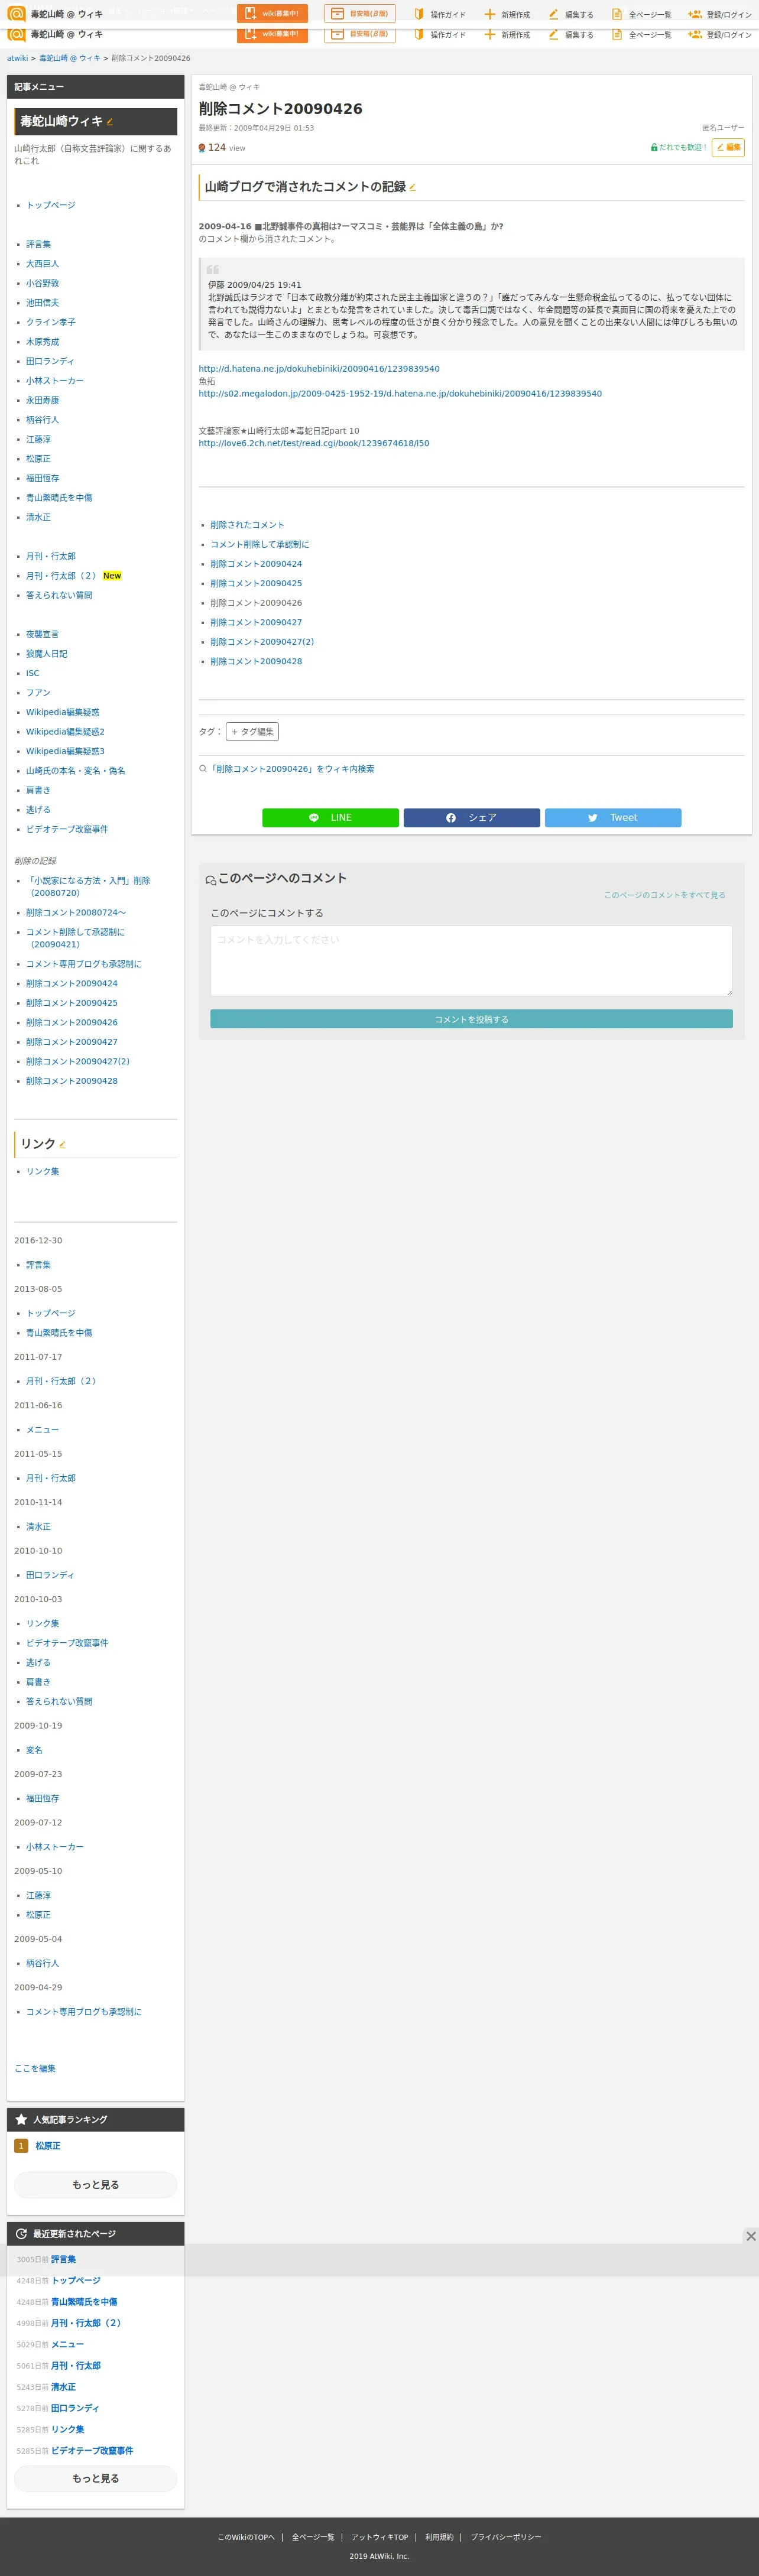The image size is (759, 2576).
Task: Open the s02.megalodon.jp archive link
Action: coord(400,394)
